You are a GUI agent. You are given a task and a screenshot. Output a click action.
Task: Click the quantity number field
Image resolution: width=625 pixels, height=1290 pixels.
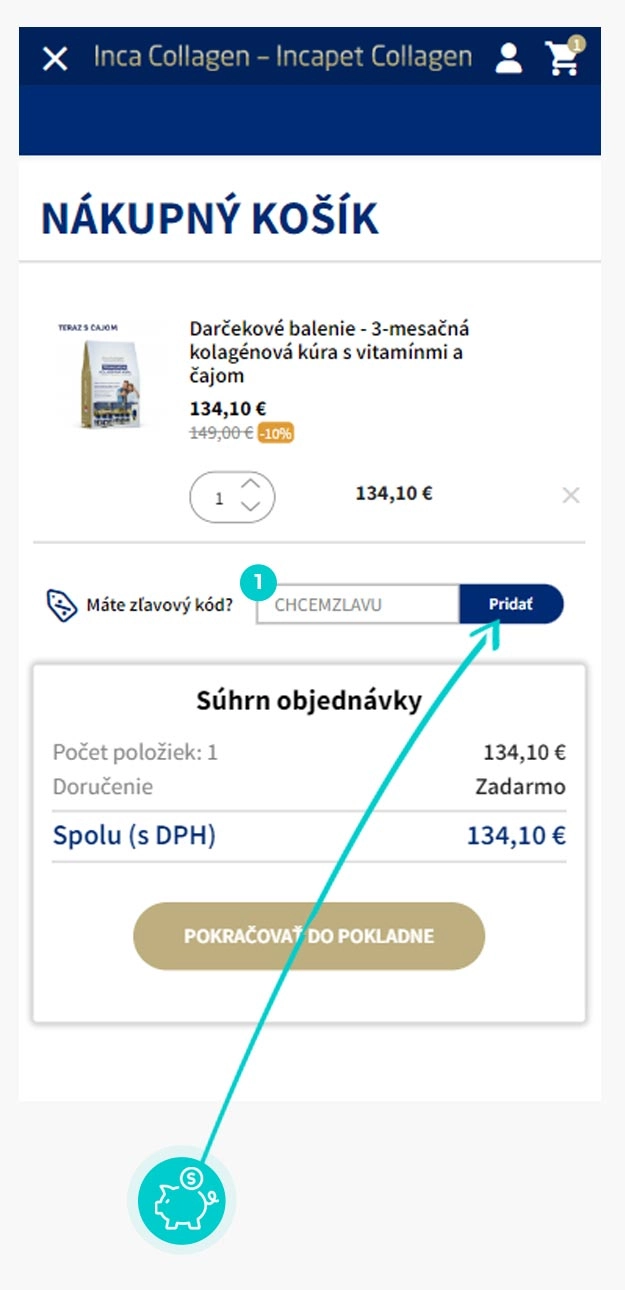pos(220,497)
